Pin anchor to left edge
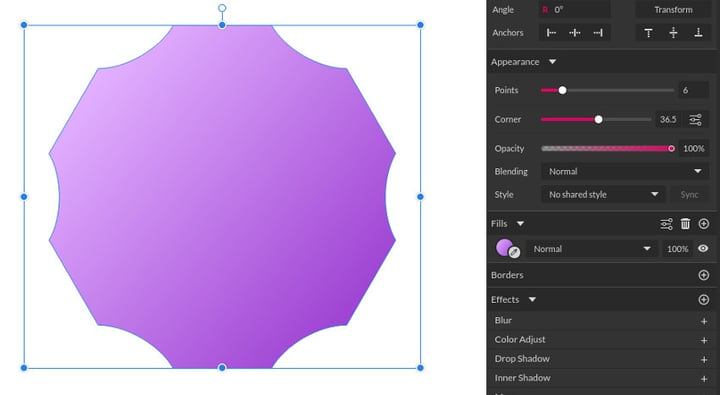 (551, 33)
